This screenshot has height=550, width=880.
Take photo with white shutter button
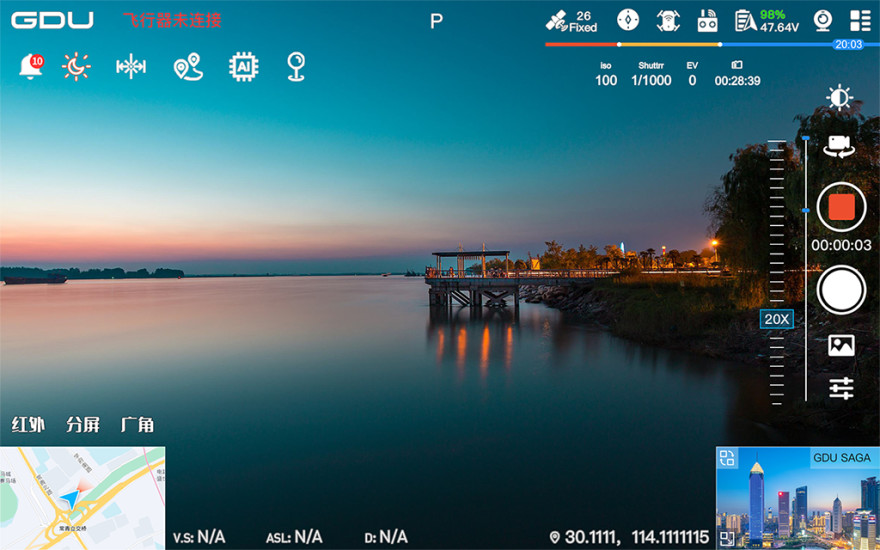(841, 290)
